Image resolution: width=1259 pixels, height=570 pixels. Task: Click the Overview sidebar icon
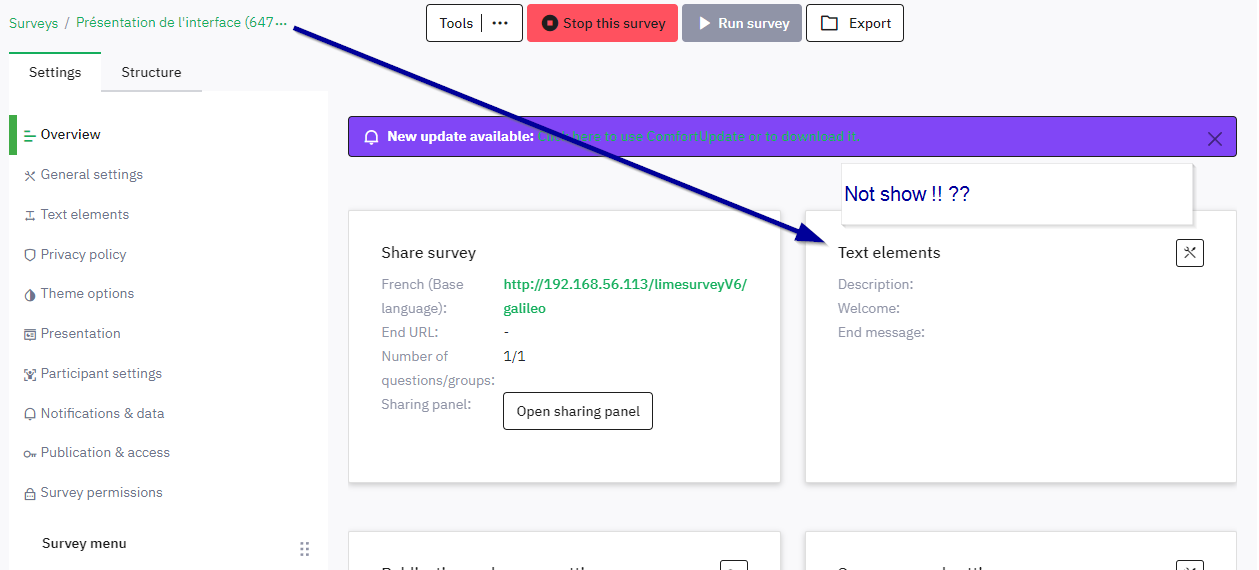30,135
